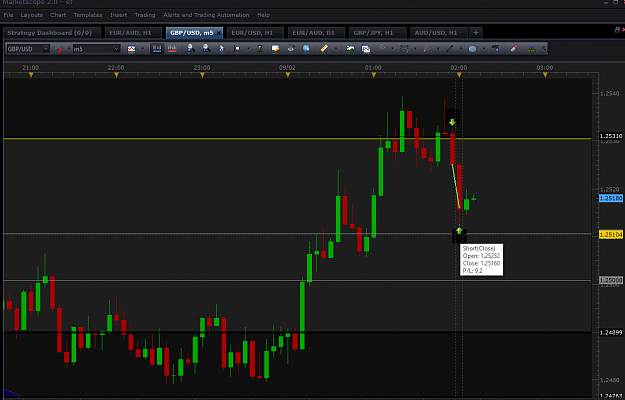Open the GBP/USD symbol dropdown
The image size is (625, 400).
(x=46, y=49)
